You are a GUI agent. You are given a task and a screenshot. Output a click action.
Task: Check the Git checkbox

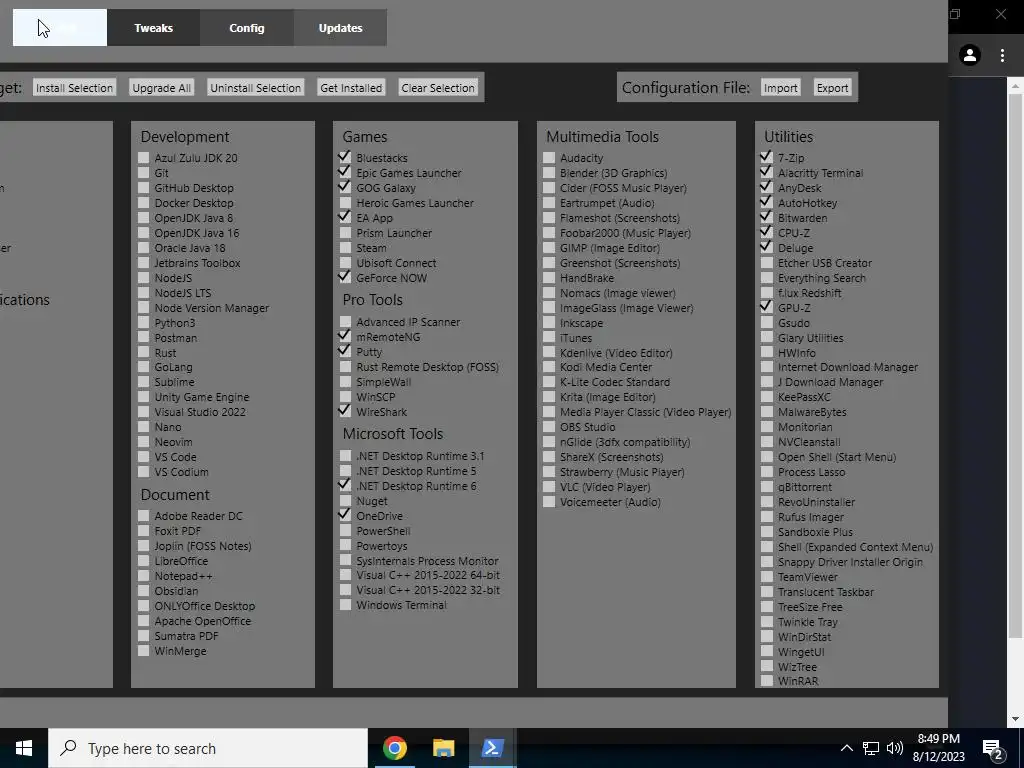[143, 172]
